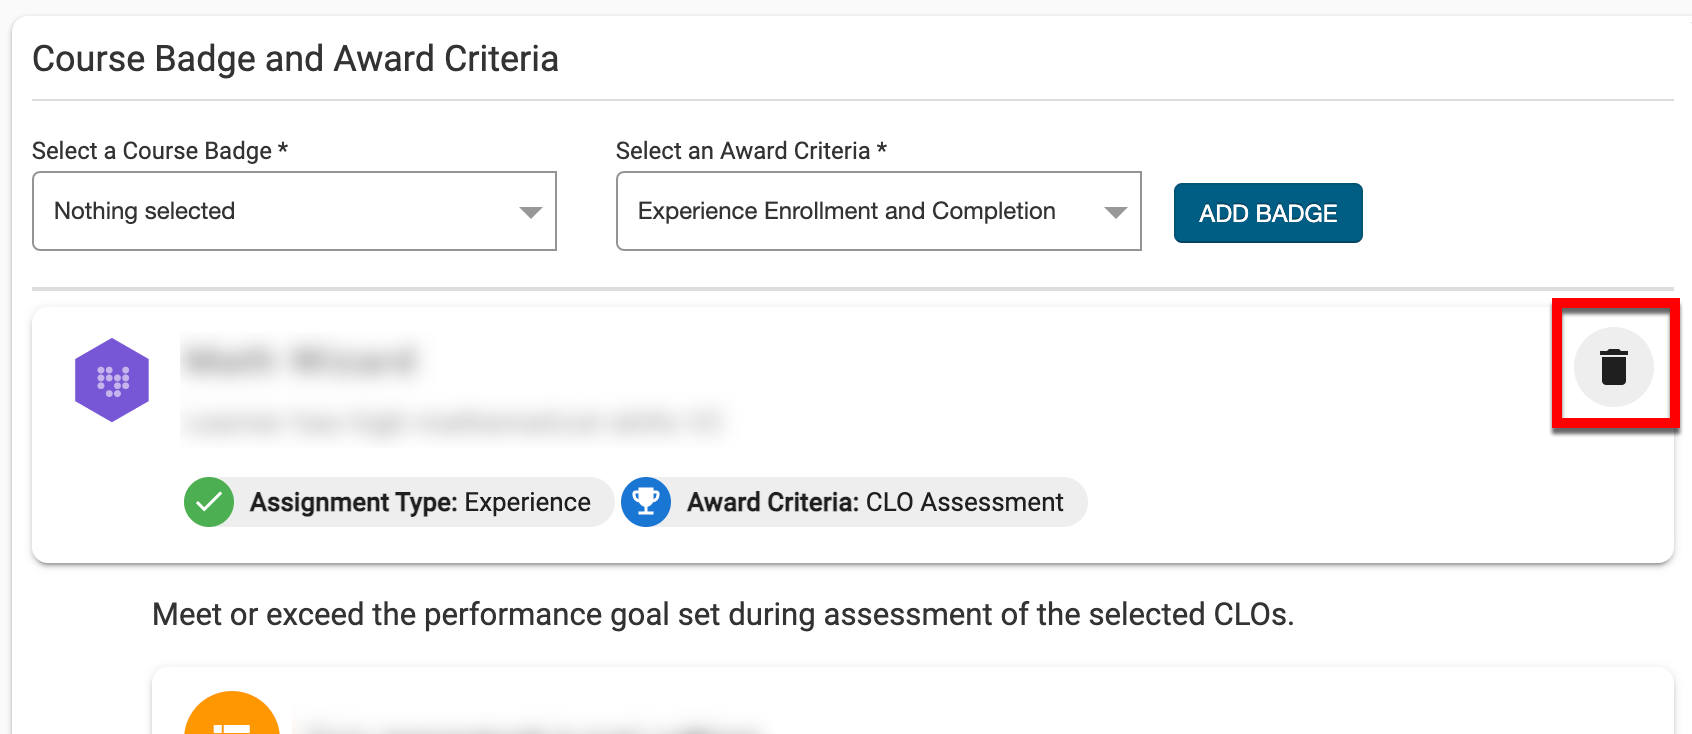Click the blue trophy icon
The width and height of the screenshot is (1692, 734).
pos(646,502)
